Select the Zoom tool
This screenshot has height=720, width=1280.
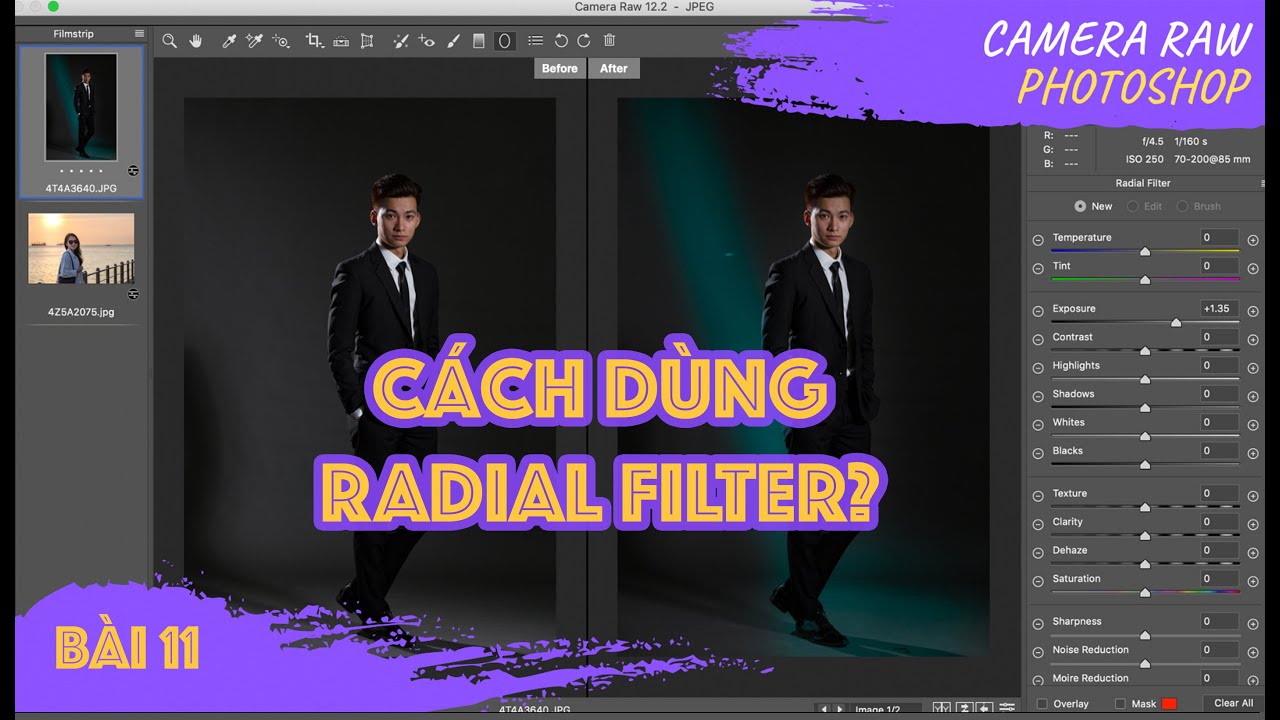pos(170,41)
